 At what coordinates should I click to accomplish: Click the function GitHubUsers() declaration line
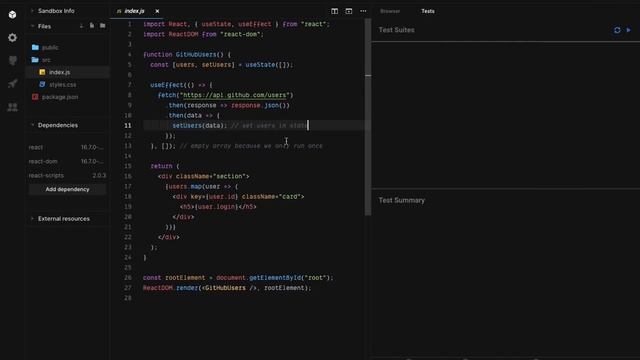coord(187,54)
